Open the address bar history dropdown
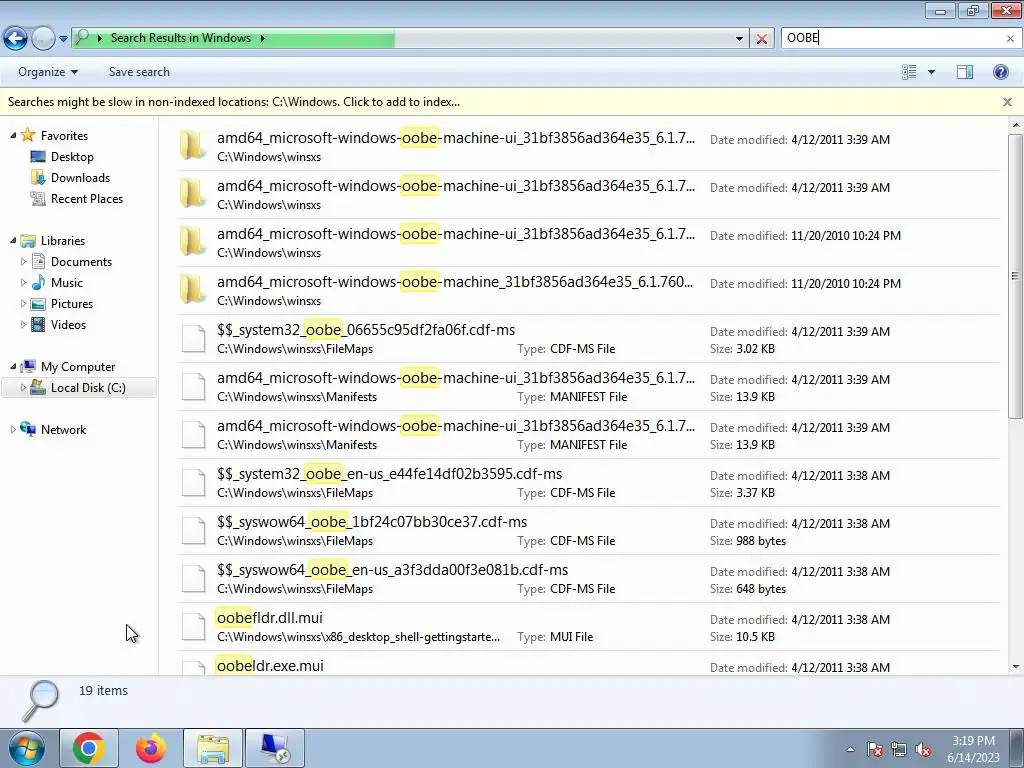 (739, 39)
